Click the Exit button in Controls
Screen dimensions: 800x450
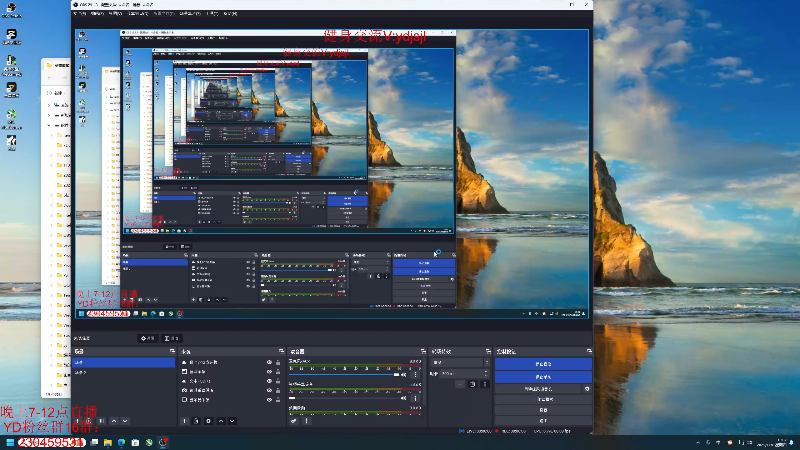click(543, 420)
